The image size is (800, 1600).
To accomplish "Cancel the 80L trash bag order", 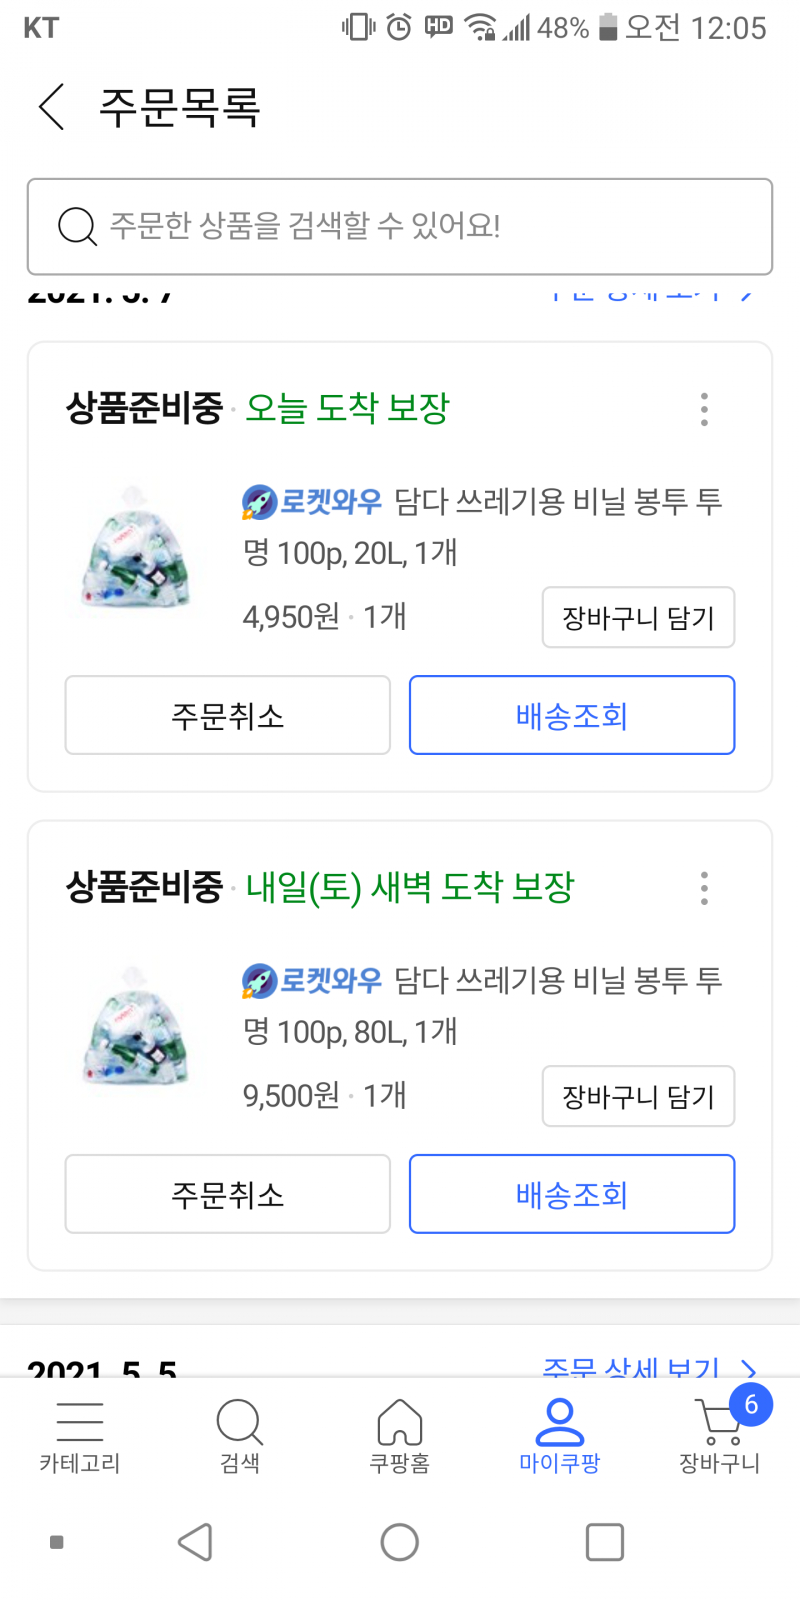I will [x=228, y=1194].
